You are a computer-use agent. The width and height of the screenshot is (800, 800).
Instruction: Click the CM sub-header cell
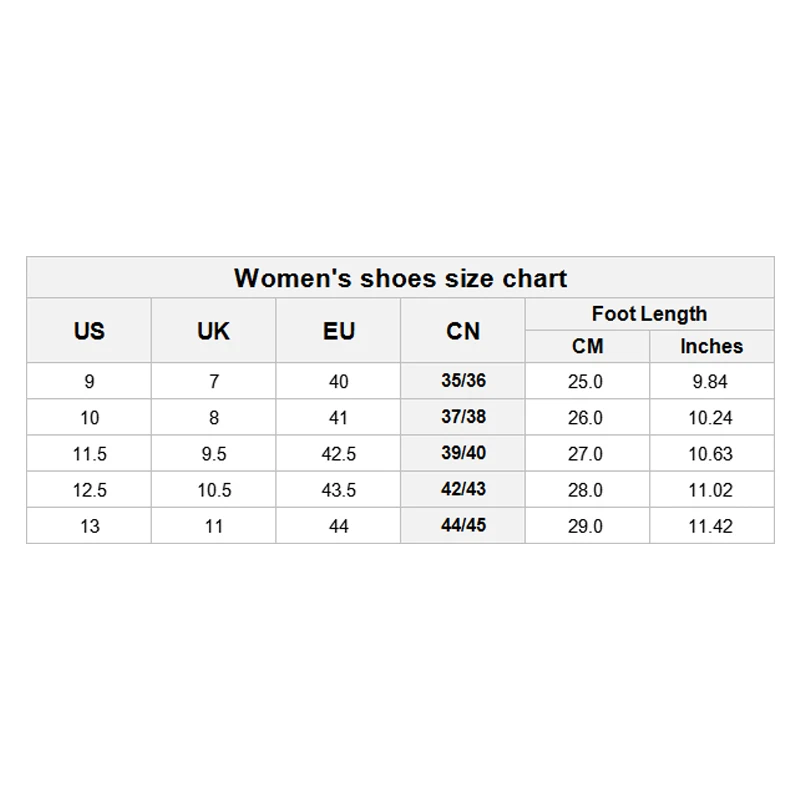(587, 347)
